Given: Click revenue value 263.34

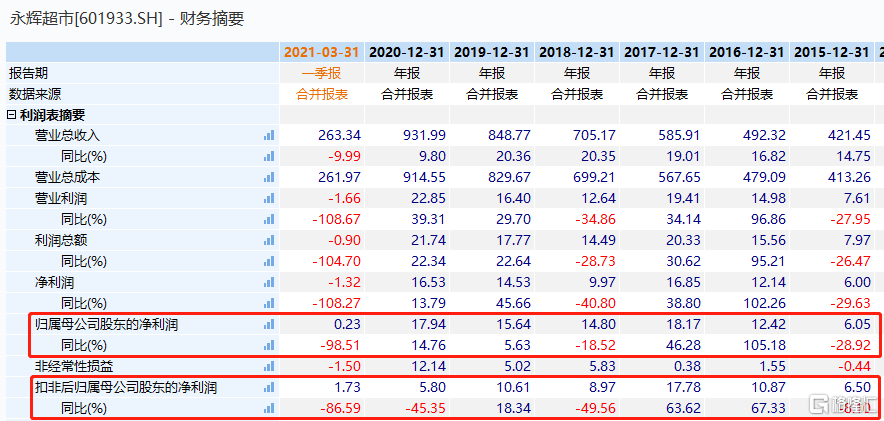Looking at the screenshot, I should point(339,135).
